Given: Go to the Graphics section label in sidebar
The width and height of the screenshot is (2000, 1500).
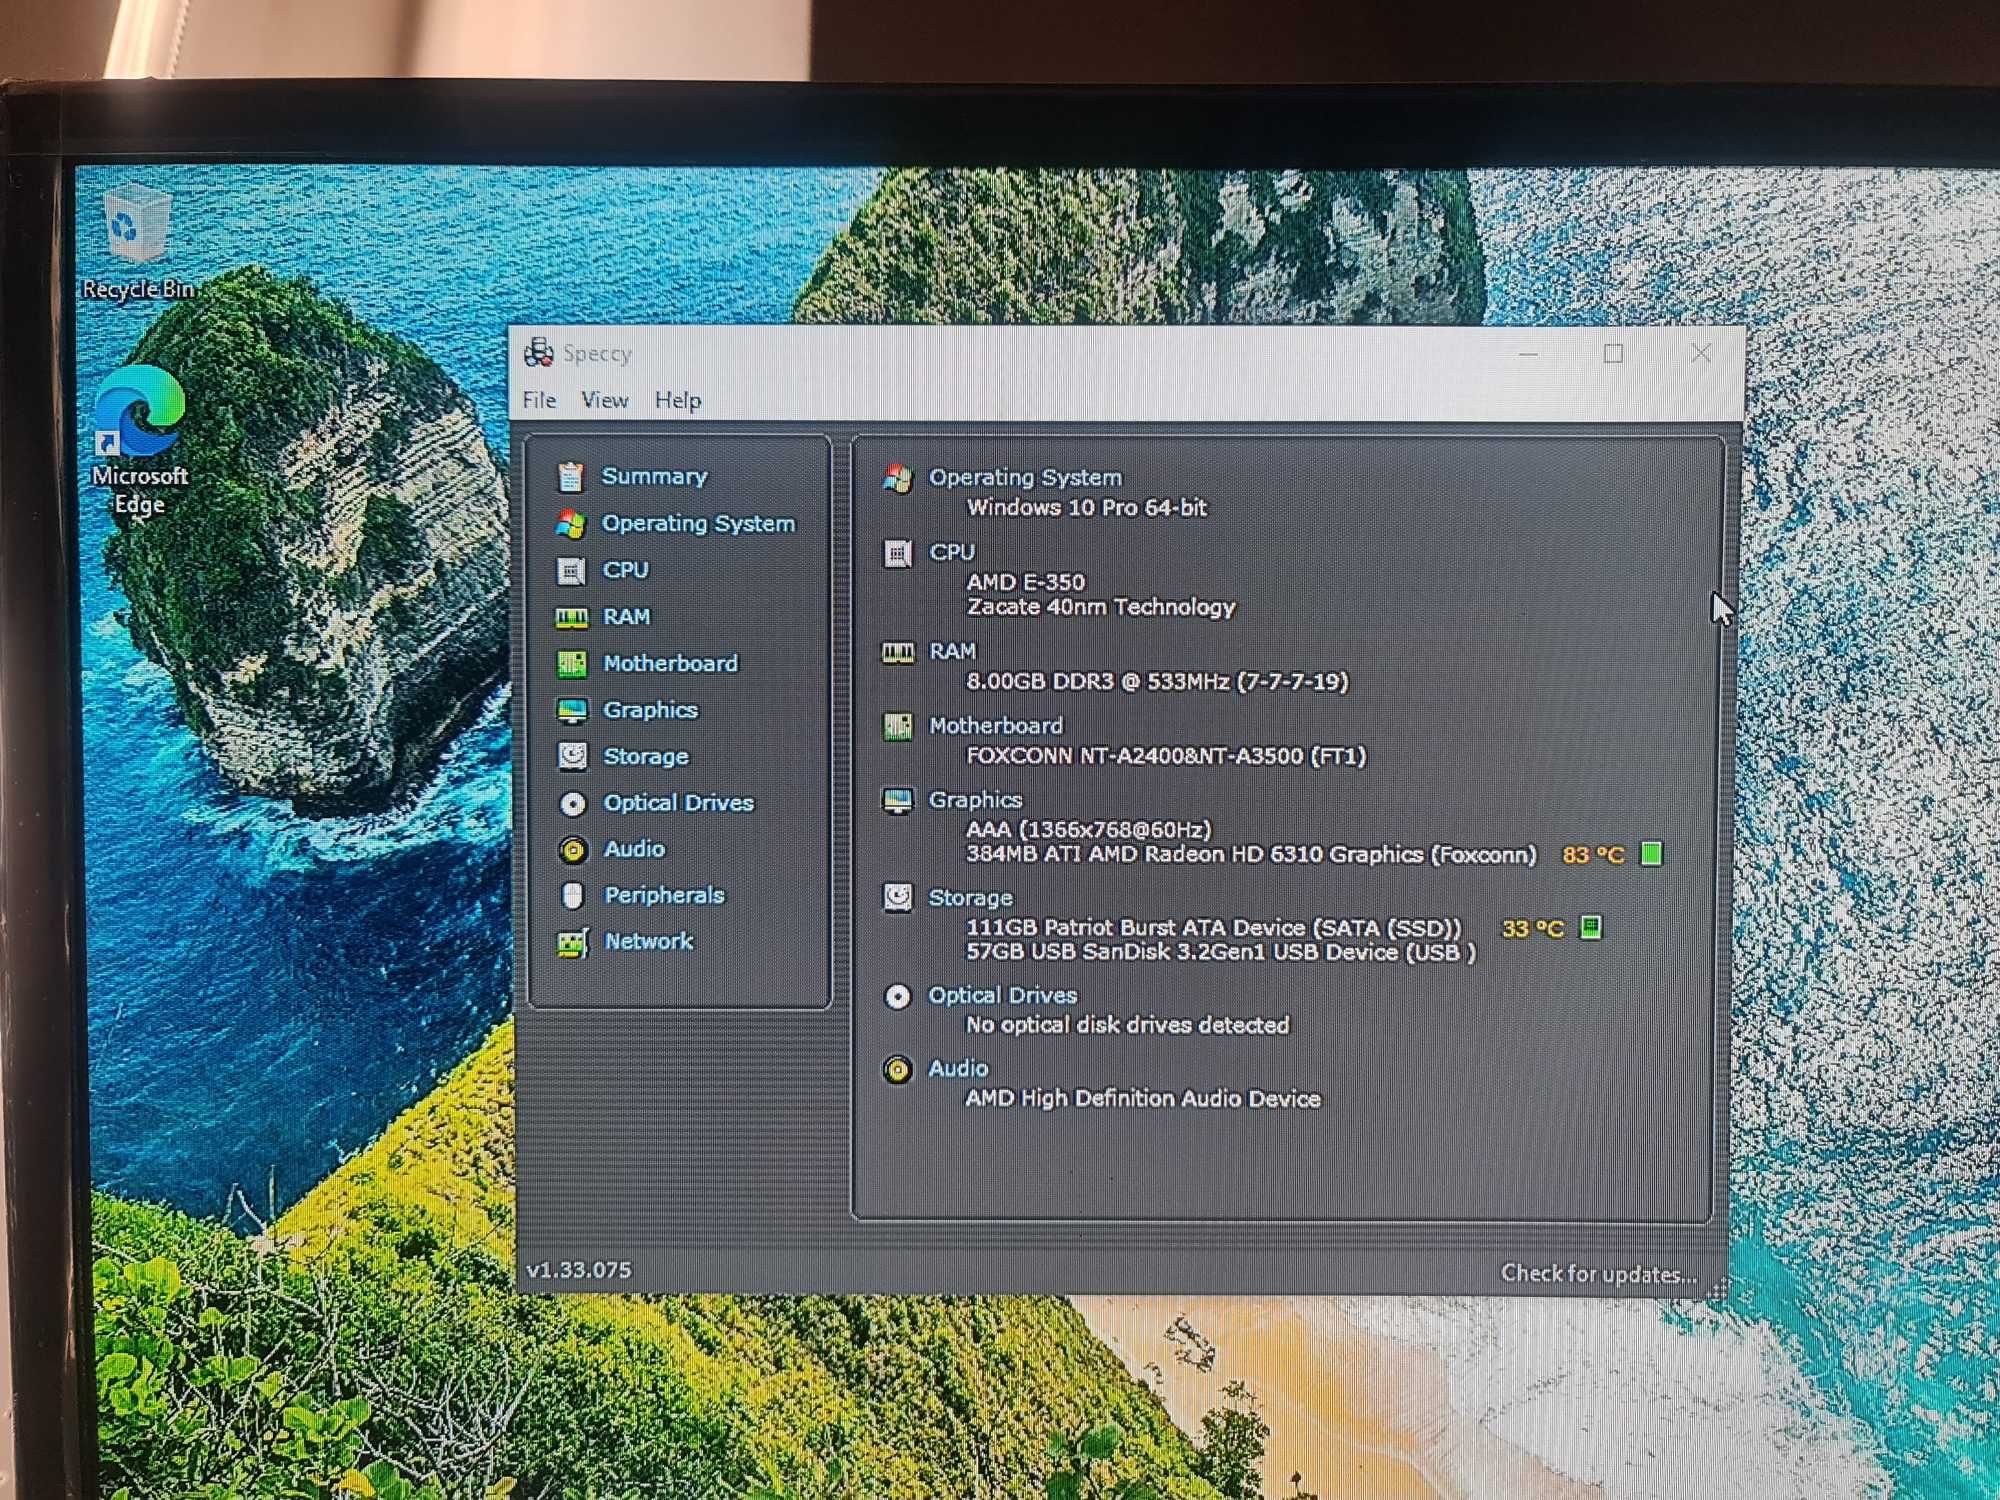Looking at the screenshot, I should [650, 710].
